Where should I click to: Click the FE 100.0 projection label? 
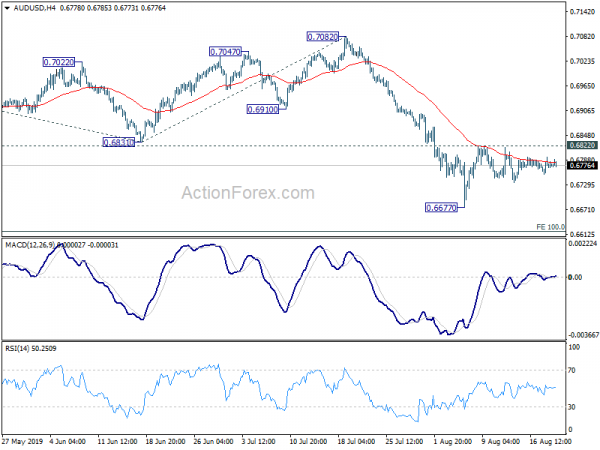550,227
